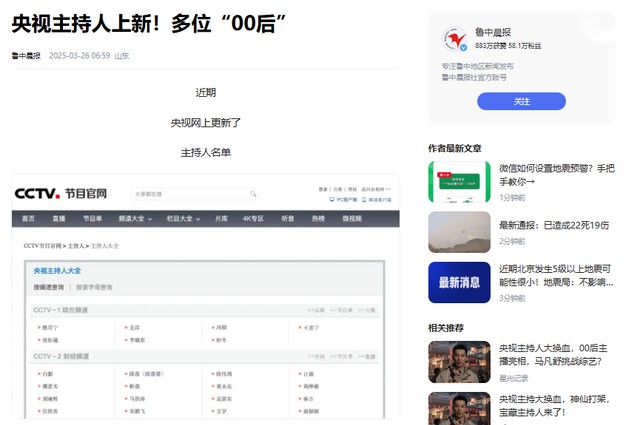640x425 pixels.
Task: Click the 2分钟前 timestamp
Action: point(512,241)
